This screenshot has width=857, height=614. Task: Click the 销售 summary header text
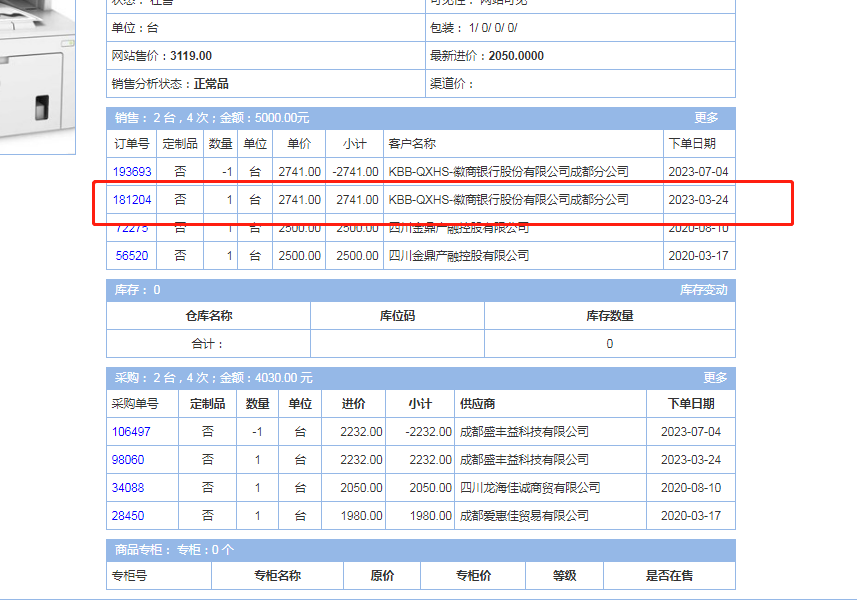point(212,118)
